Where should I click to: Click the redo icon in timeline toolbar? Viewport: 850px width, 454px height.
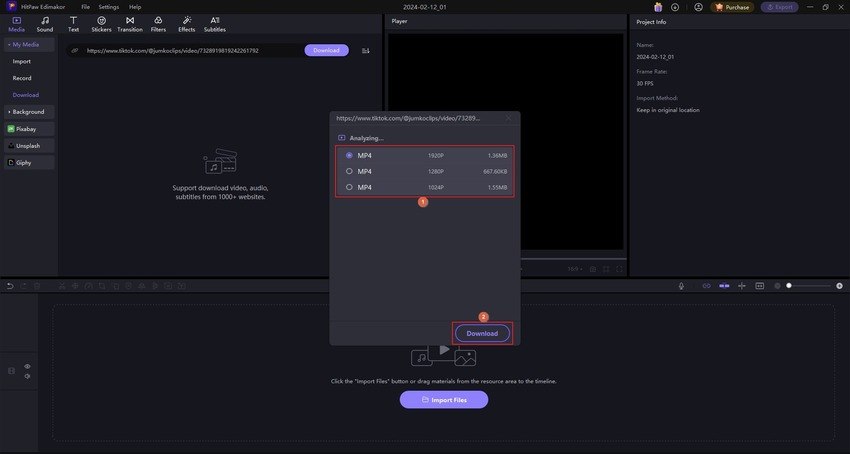point(23,285)
